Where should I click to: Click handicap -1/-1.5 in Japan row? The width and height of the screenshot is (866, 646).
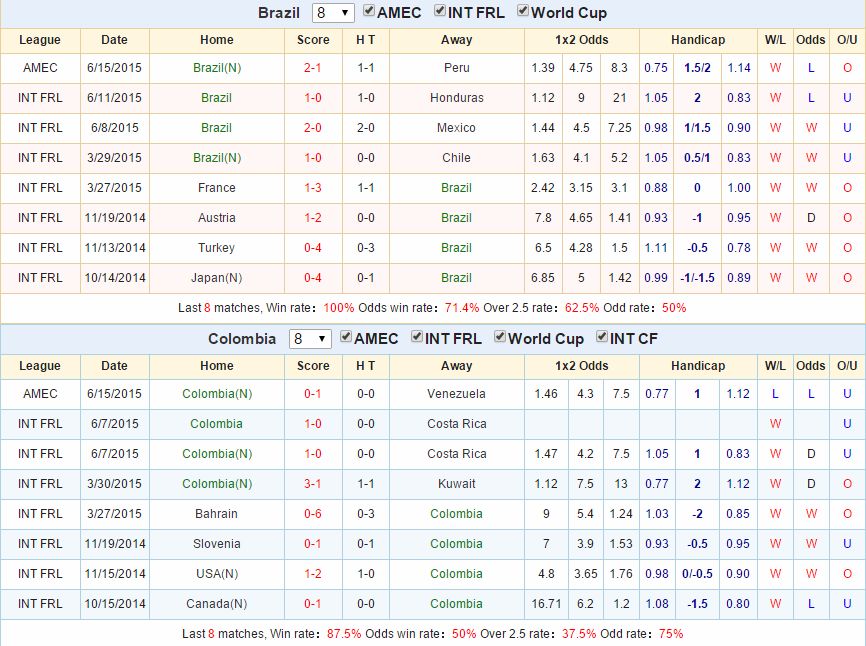[697, 278]
